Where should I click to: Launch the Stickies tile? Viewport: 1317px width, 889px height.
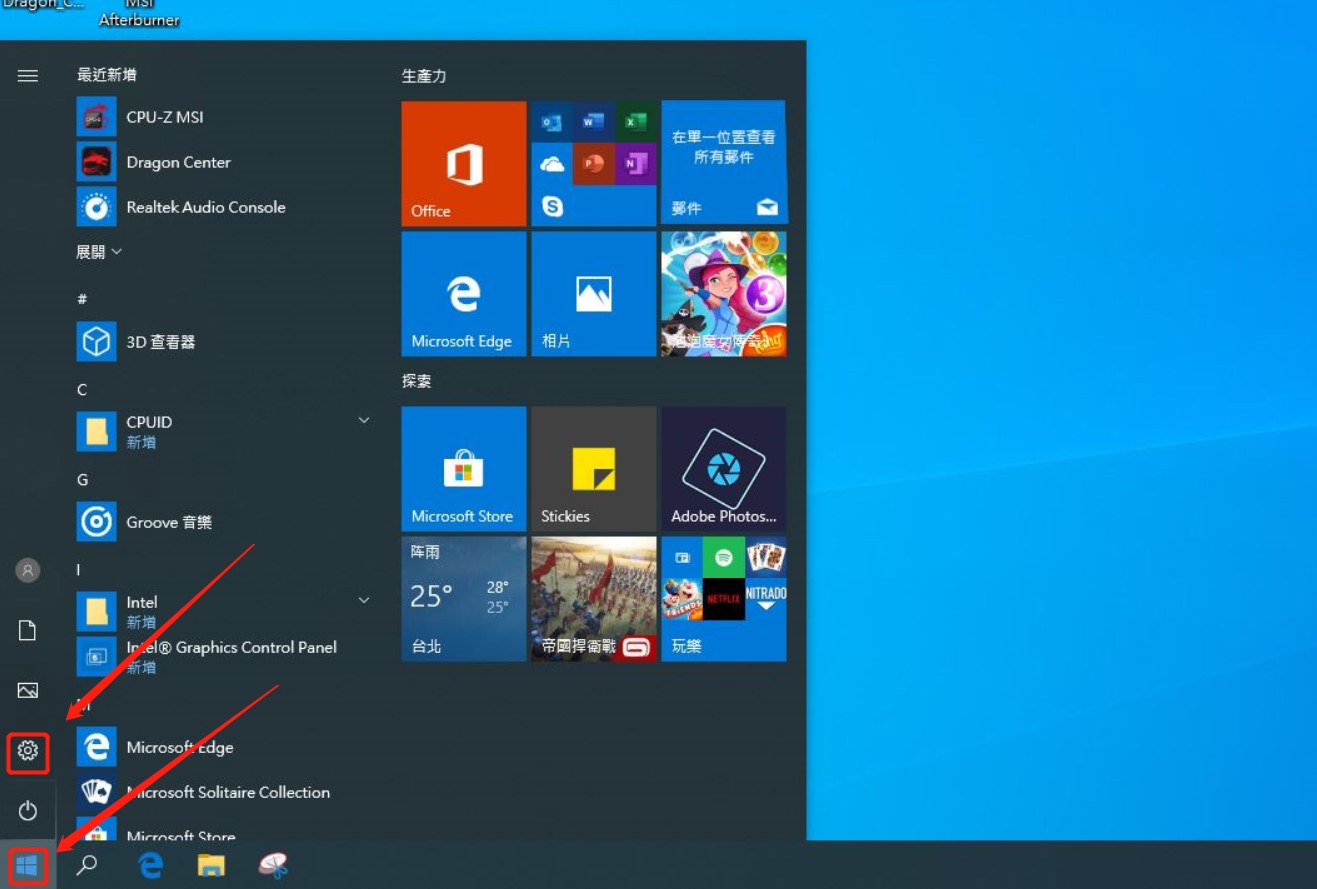594,469
